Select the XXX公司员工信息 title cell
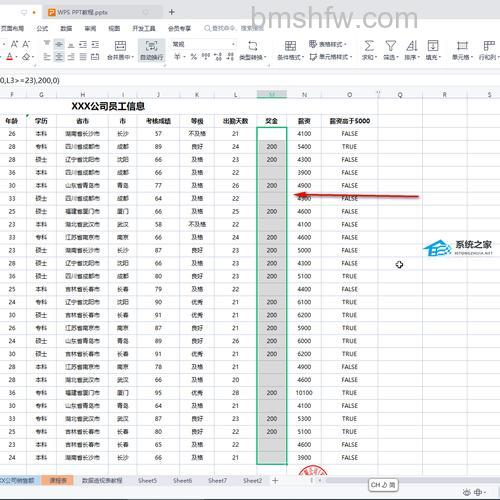 [x=108, y=106]
